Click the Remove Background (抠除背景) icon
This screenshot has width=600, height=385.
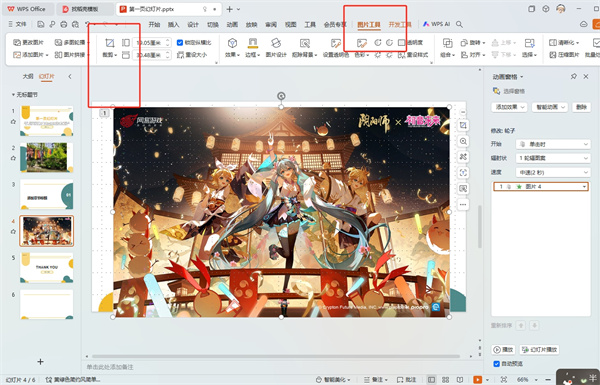[x=305, y=43]
